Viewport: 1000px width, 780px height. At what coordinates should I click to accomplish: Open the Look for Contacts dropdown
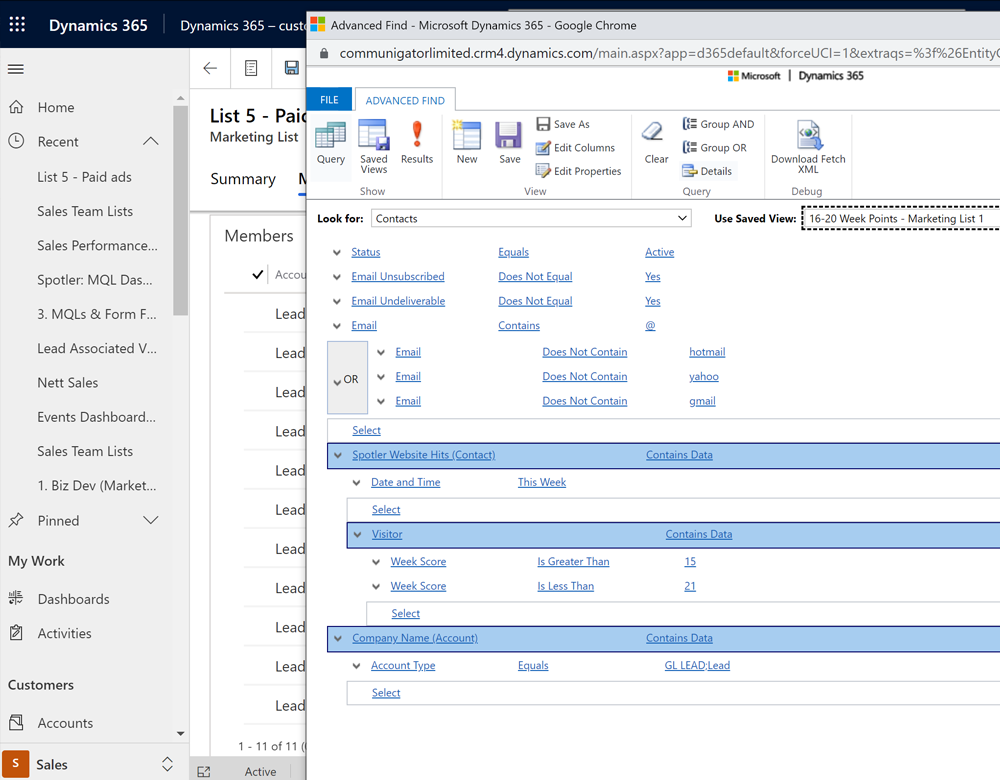click(x=531, y=218)
